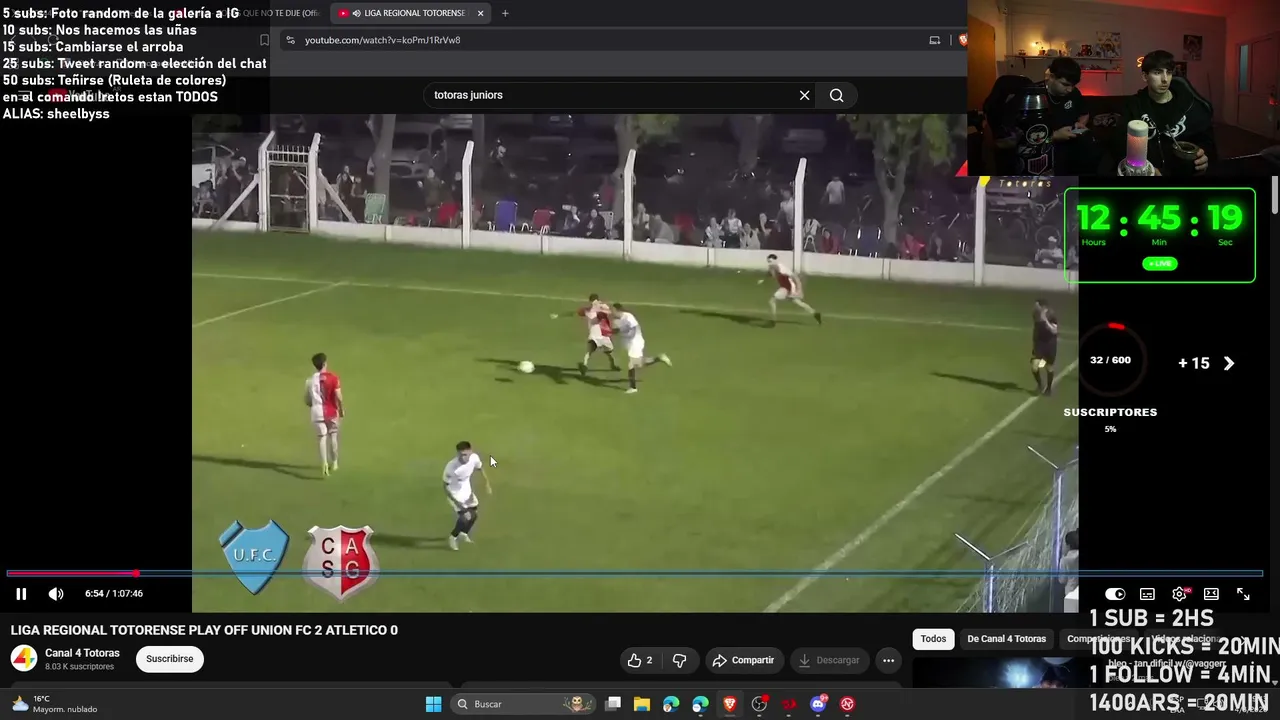Select the Todos filter chip
Viewport: 1280px width, 720px height.
click(x=933, y=639)
